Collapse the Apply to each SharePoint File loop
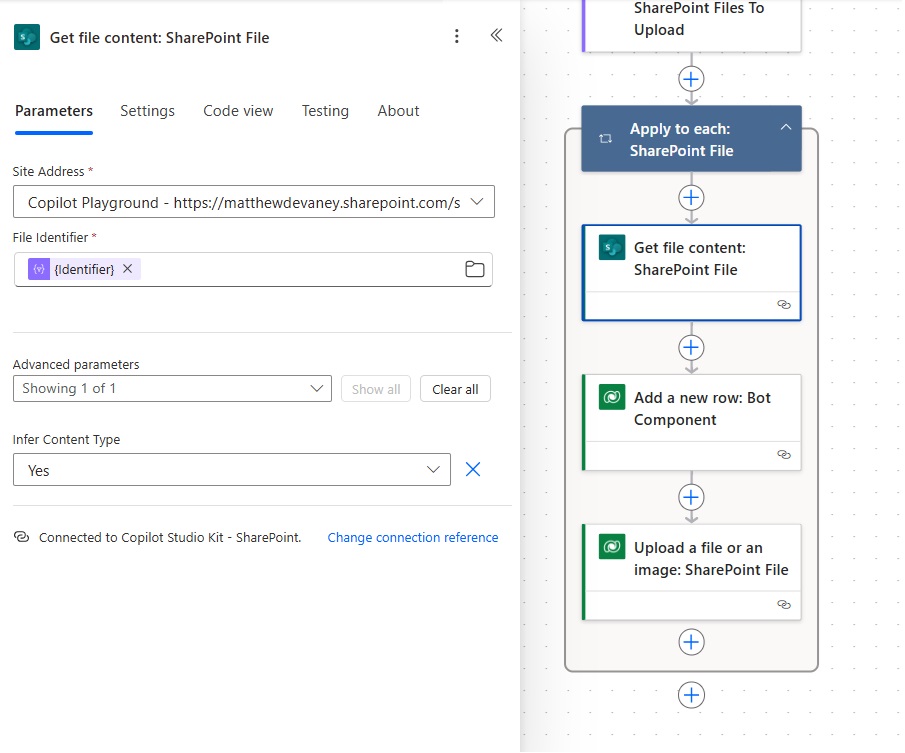 [786, 128]
